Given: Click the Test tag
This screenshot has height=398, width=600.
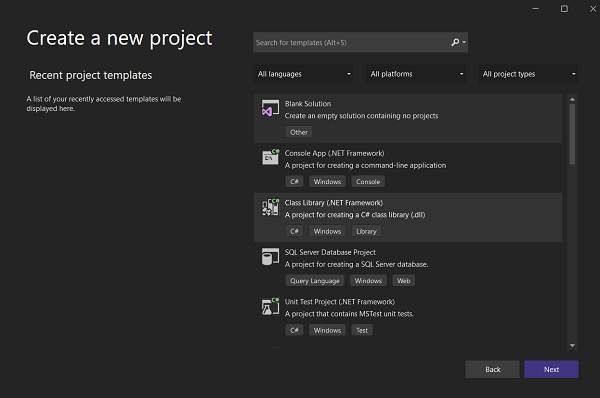Looking at the screenshot, I should point(362,330).
